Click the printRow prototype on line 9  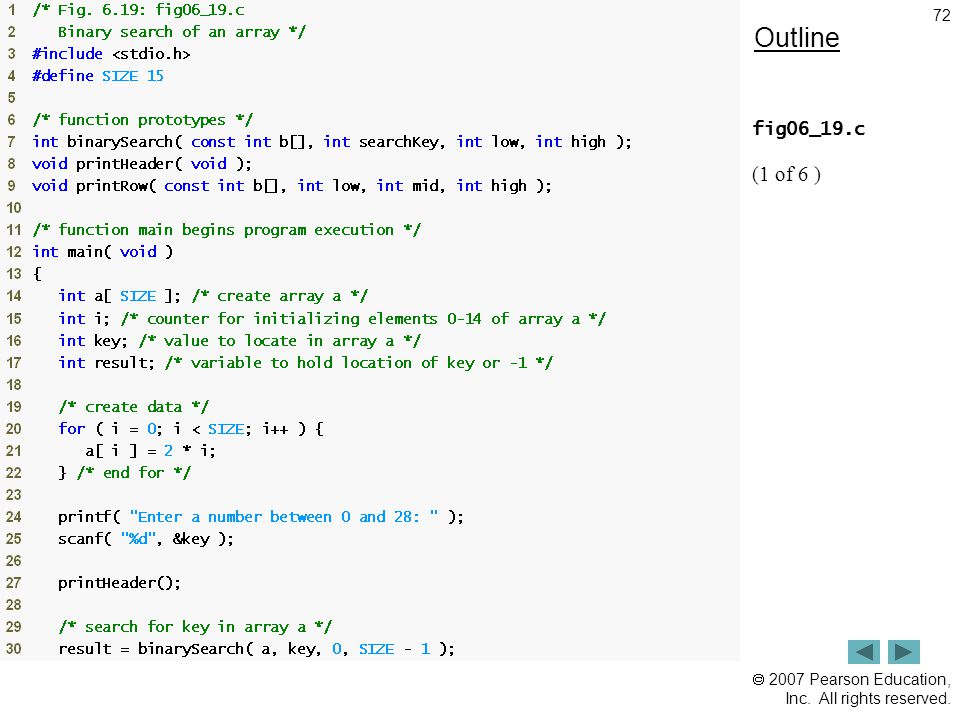[x=291, y=186]
